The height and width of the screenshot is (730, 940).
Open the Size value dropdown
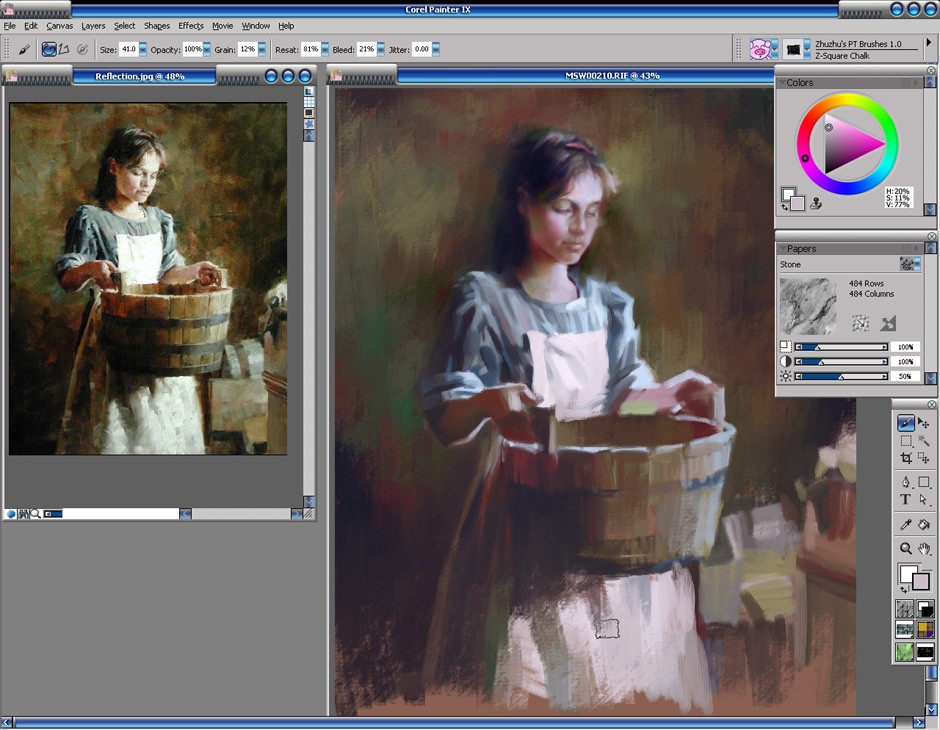click(x=143, y=49)
